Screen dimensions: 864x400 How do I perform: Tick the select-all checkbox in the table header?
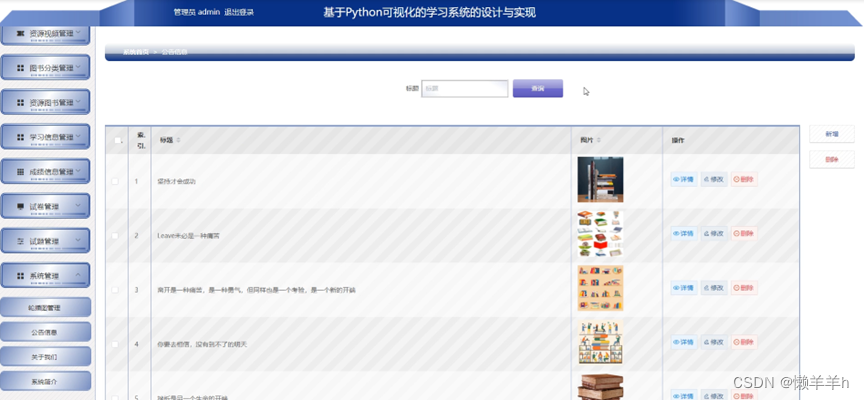(x=117, y=140)
